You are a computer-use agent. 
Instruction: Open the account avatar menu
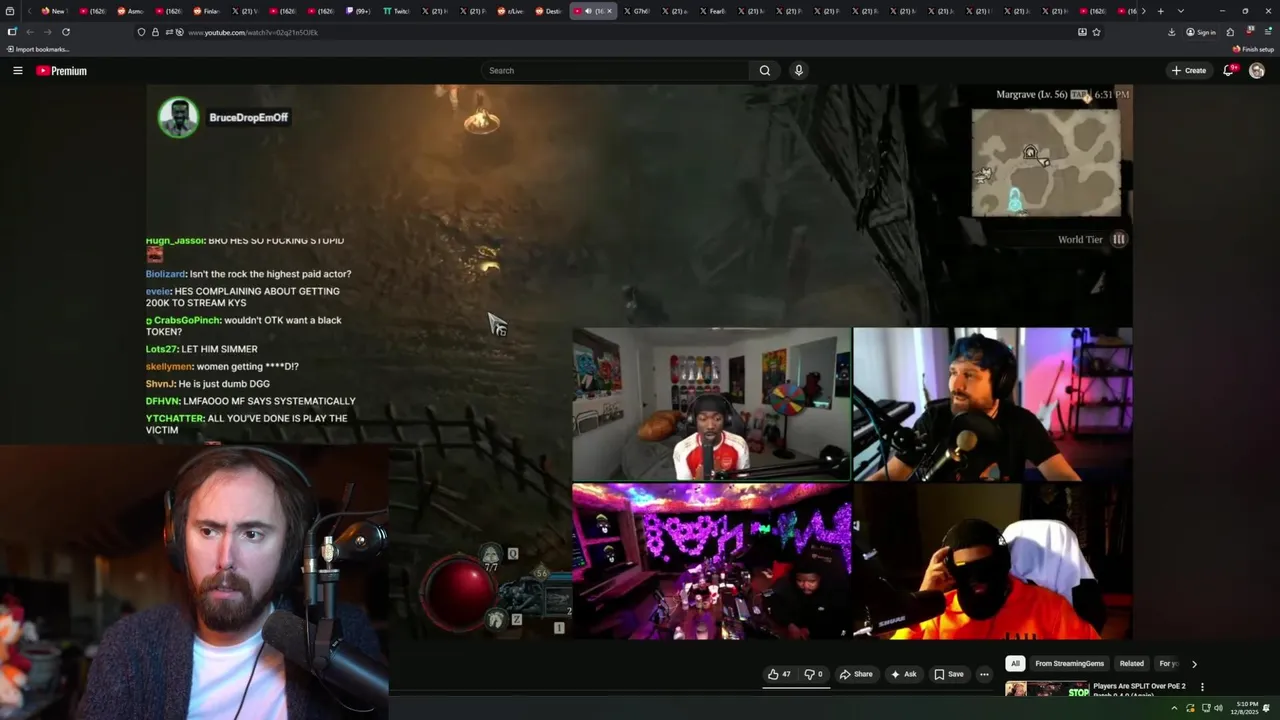click(1257, 71)
